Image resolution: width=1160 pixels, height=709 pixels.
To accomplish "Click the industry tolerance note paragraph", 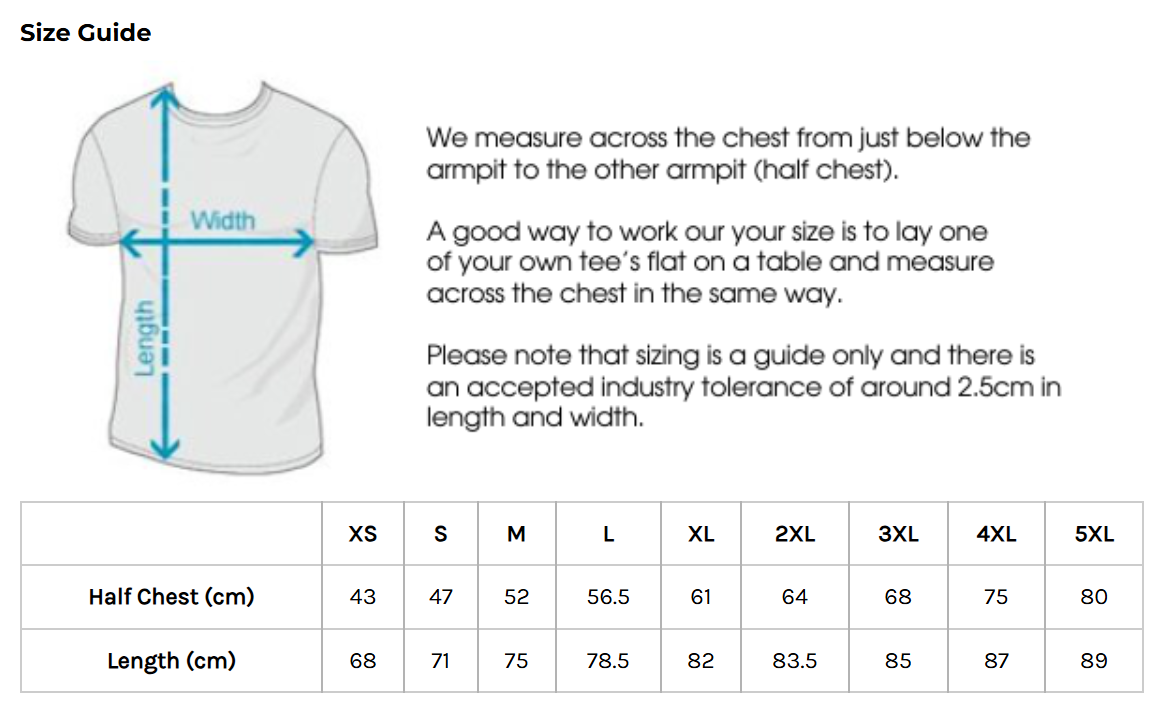I will (743, 386).
